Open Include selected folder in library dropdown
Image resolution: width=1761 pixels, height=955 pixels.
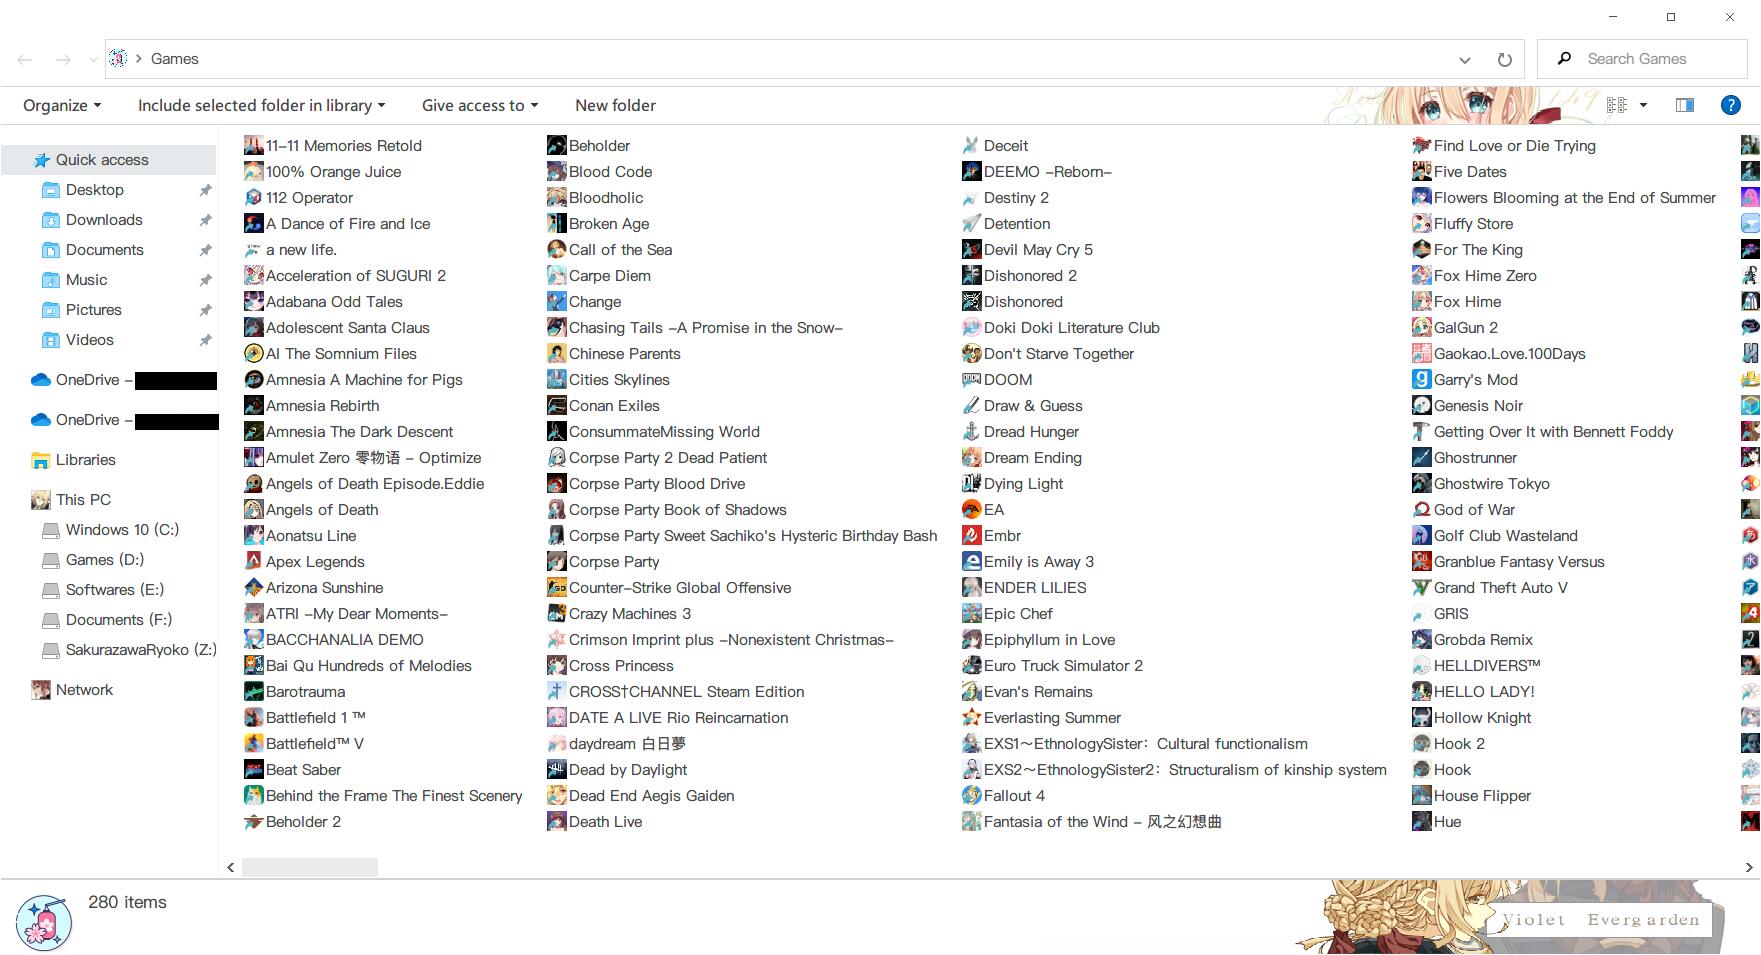point(261,105)
